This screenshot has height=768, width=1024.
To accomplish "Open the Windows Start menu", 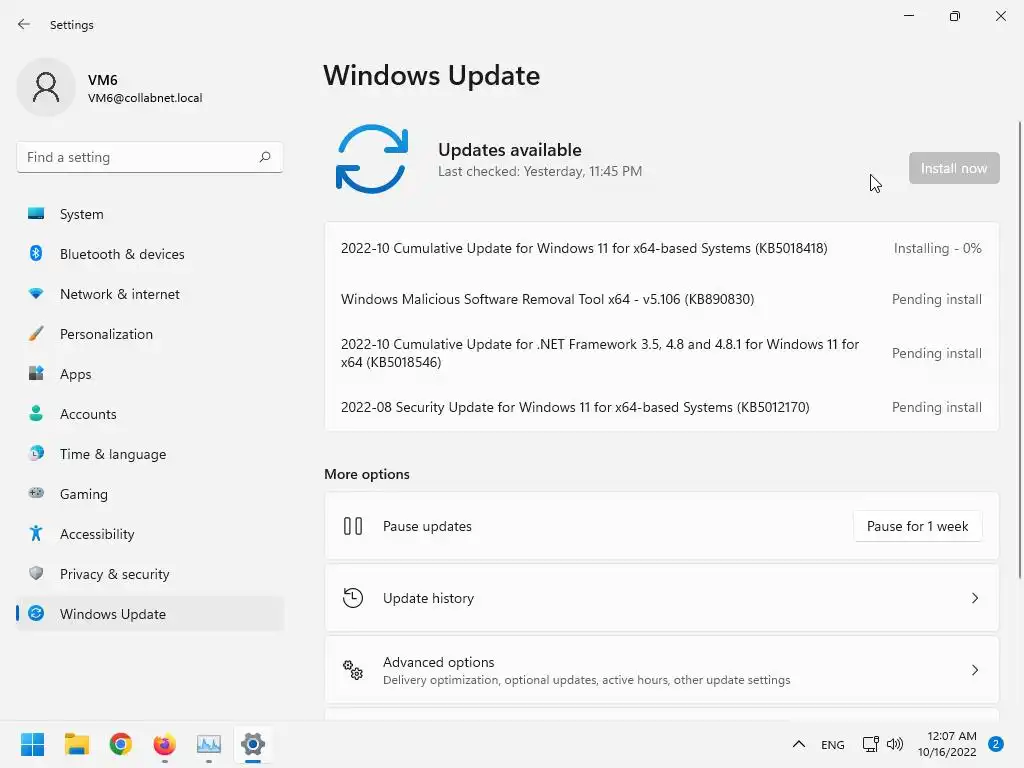I will click(x=33, y=744).
